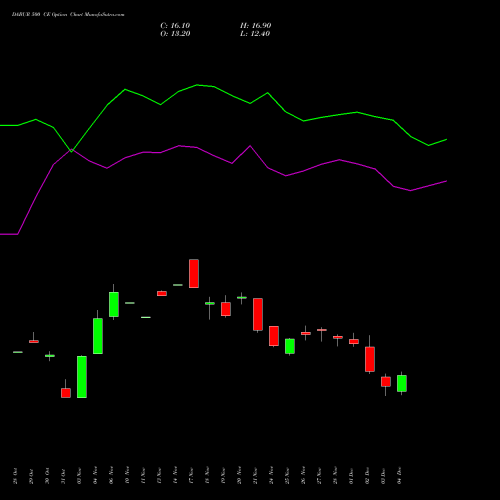Select the close value 'C: 16.10'
Screen dimensions: 500x500
(x=175, y=26)
